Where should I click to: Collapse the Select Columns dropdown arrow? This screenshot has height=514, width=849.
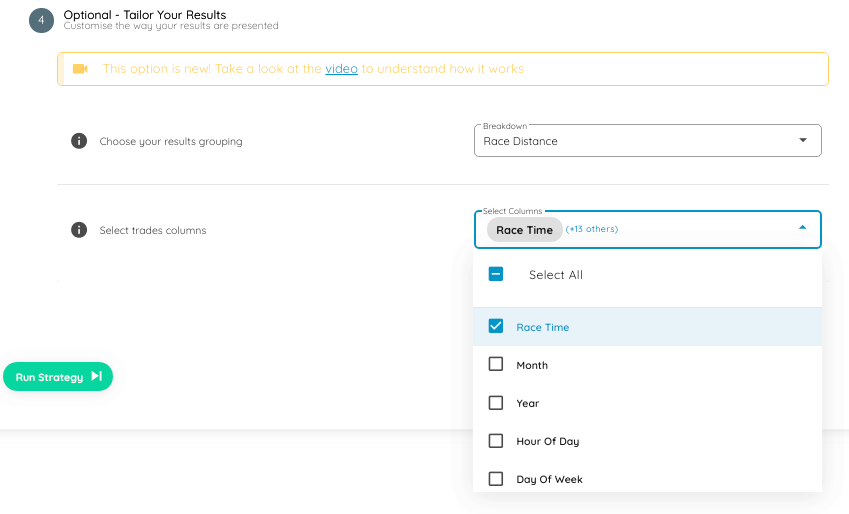pyautogui.click(x=802, y=229)
